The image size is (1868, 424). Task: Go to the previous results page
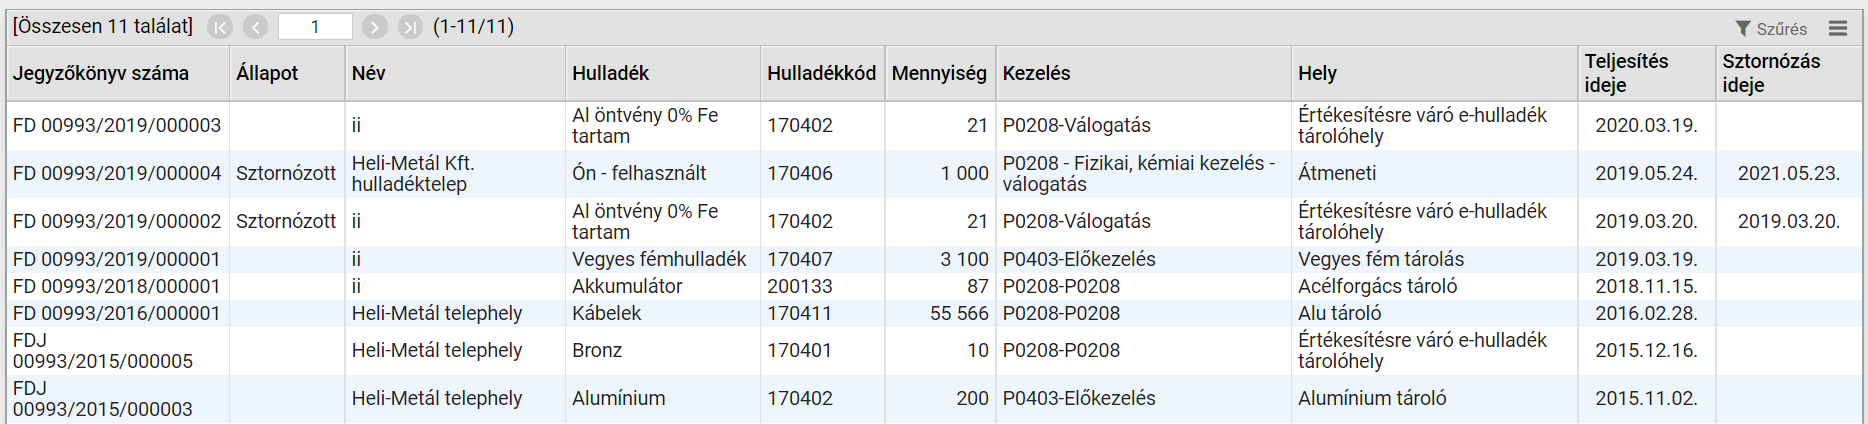256,27
